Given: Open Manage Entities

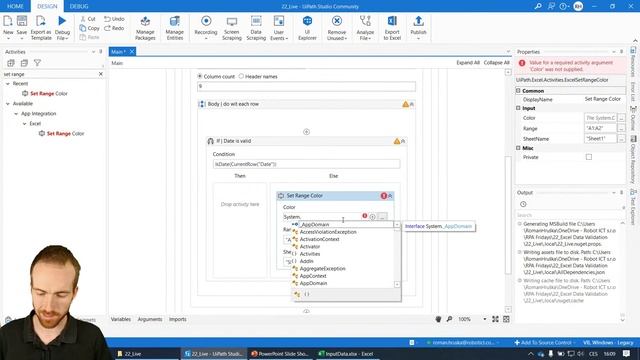Looking at the screenshot, I should click(x=175, y=27).
